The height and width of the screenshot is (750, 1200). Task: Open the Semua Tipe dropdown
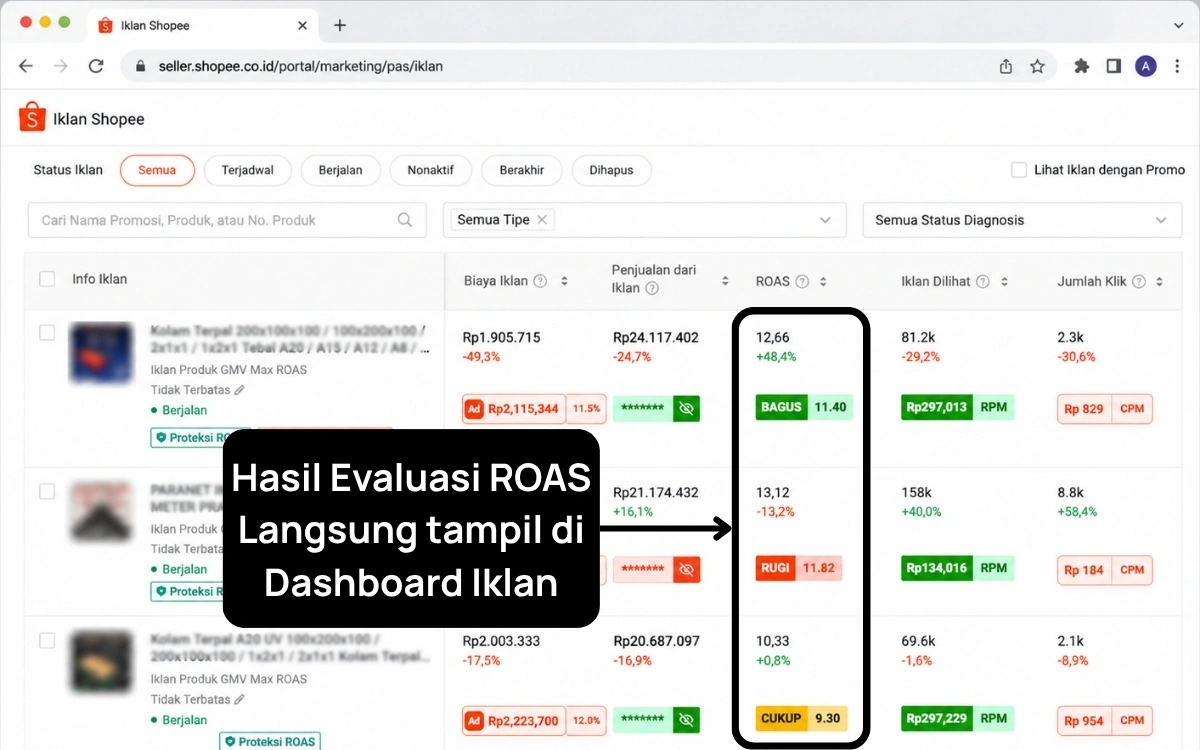(645, 220)
